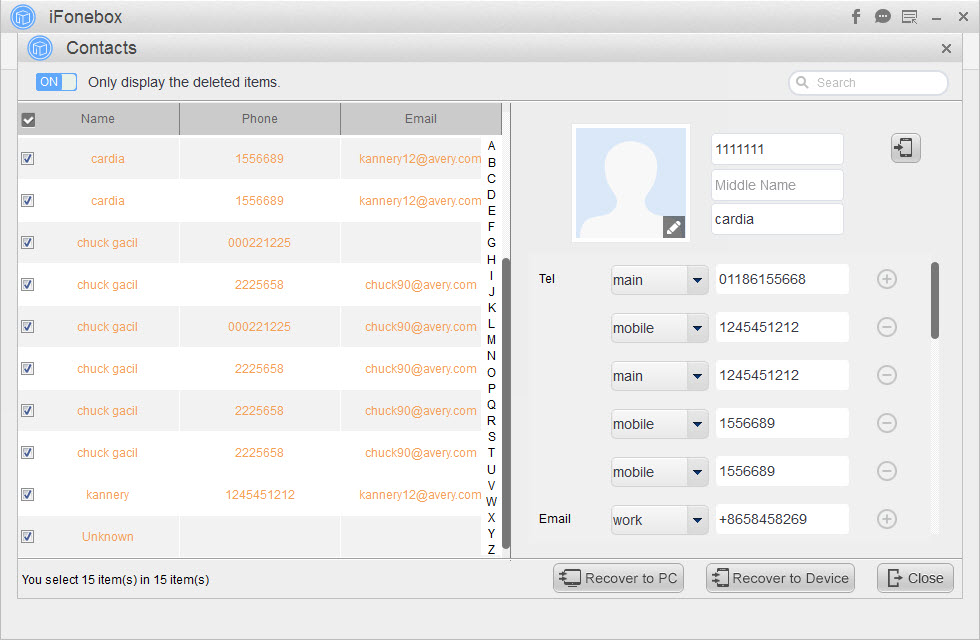Jump to letter A in the index
The width and height of the screenshot is (980, 640).
[491, 146]
